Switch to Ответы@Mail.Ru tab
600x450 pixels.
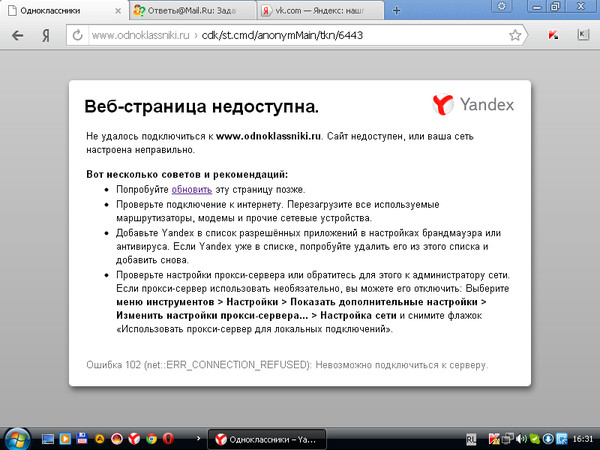click(193, 11)
